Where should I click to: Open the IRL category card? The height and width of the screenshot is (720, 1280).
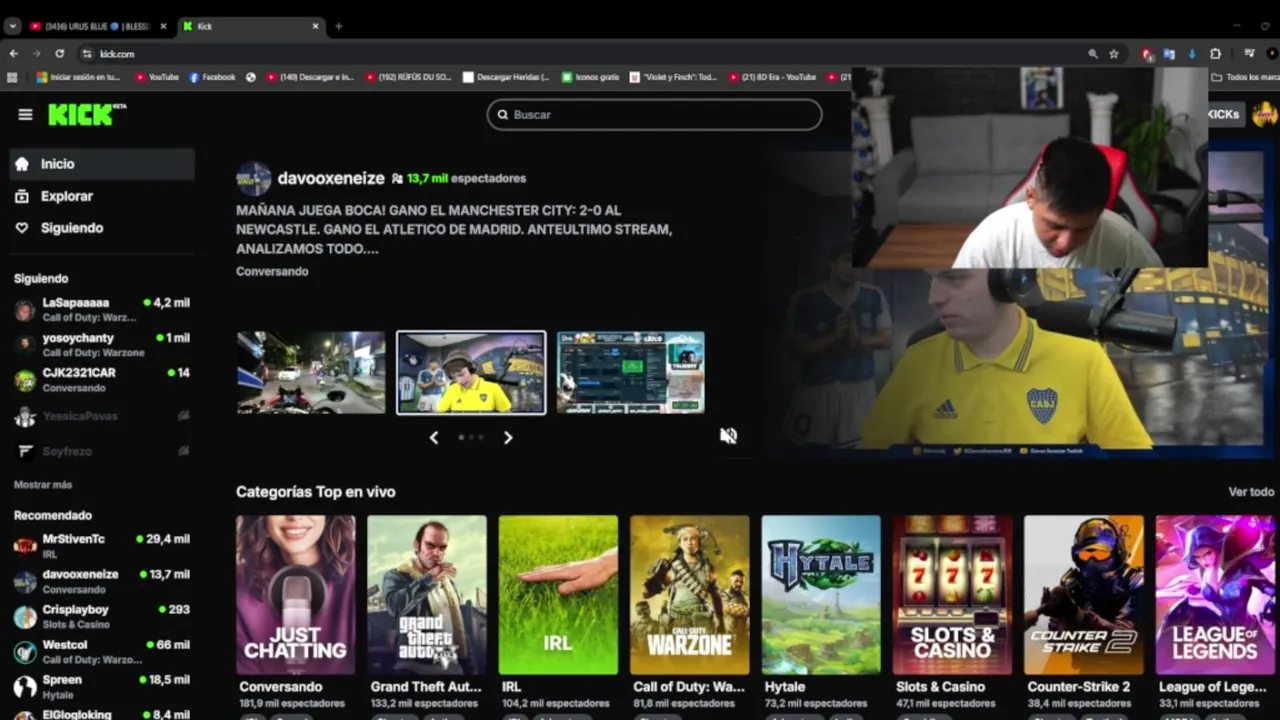point(558,595)
